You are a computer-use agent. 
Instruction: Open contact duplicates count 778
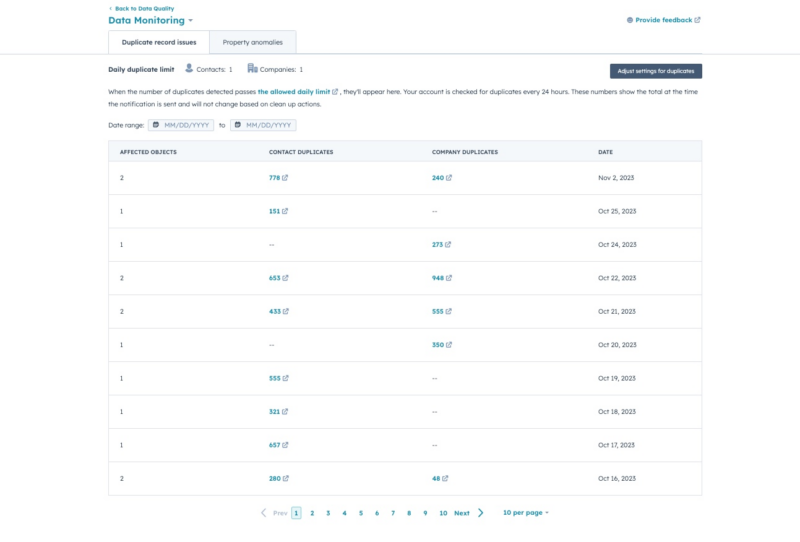(x=274, y=178)
